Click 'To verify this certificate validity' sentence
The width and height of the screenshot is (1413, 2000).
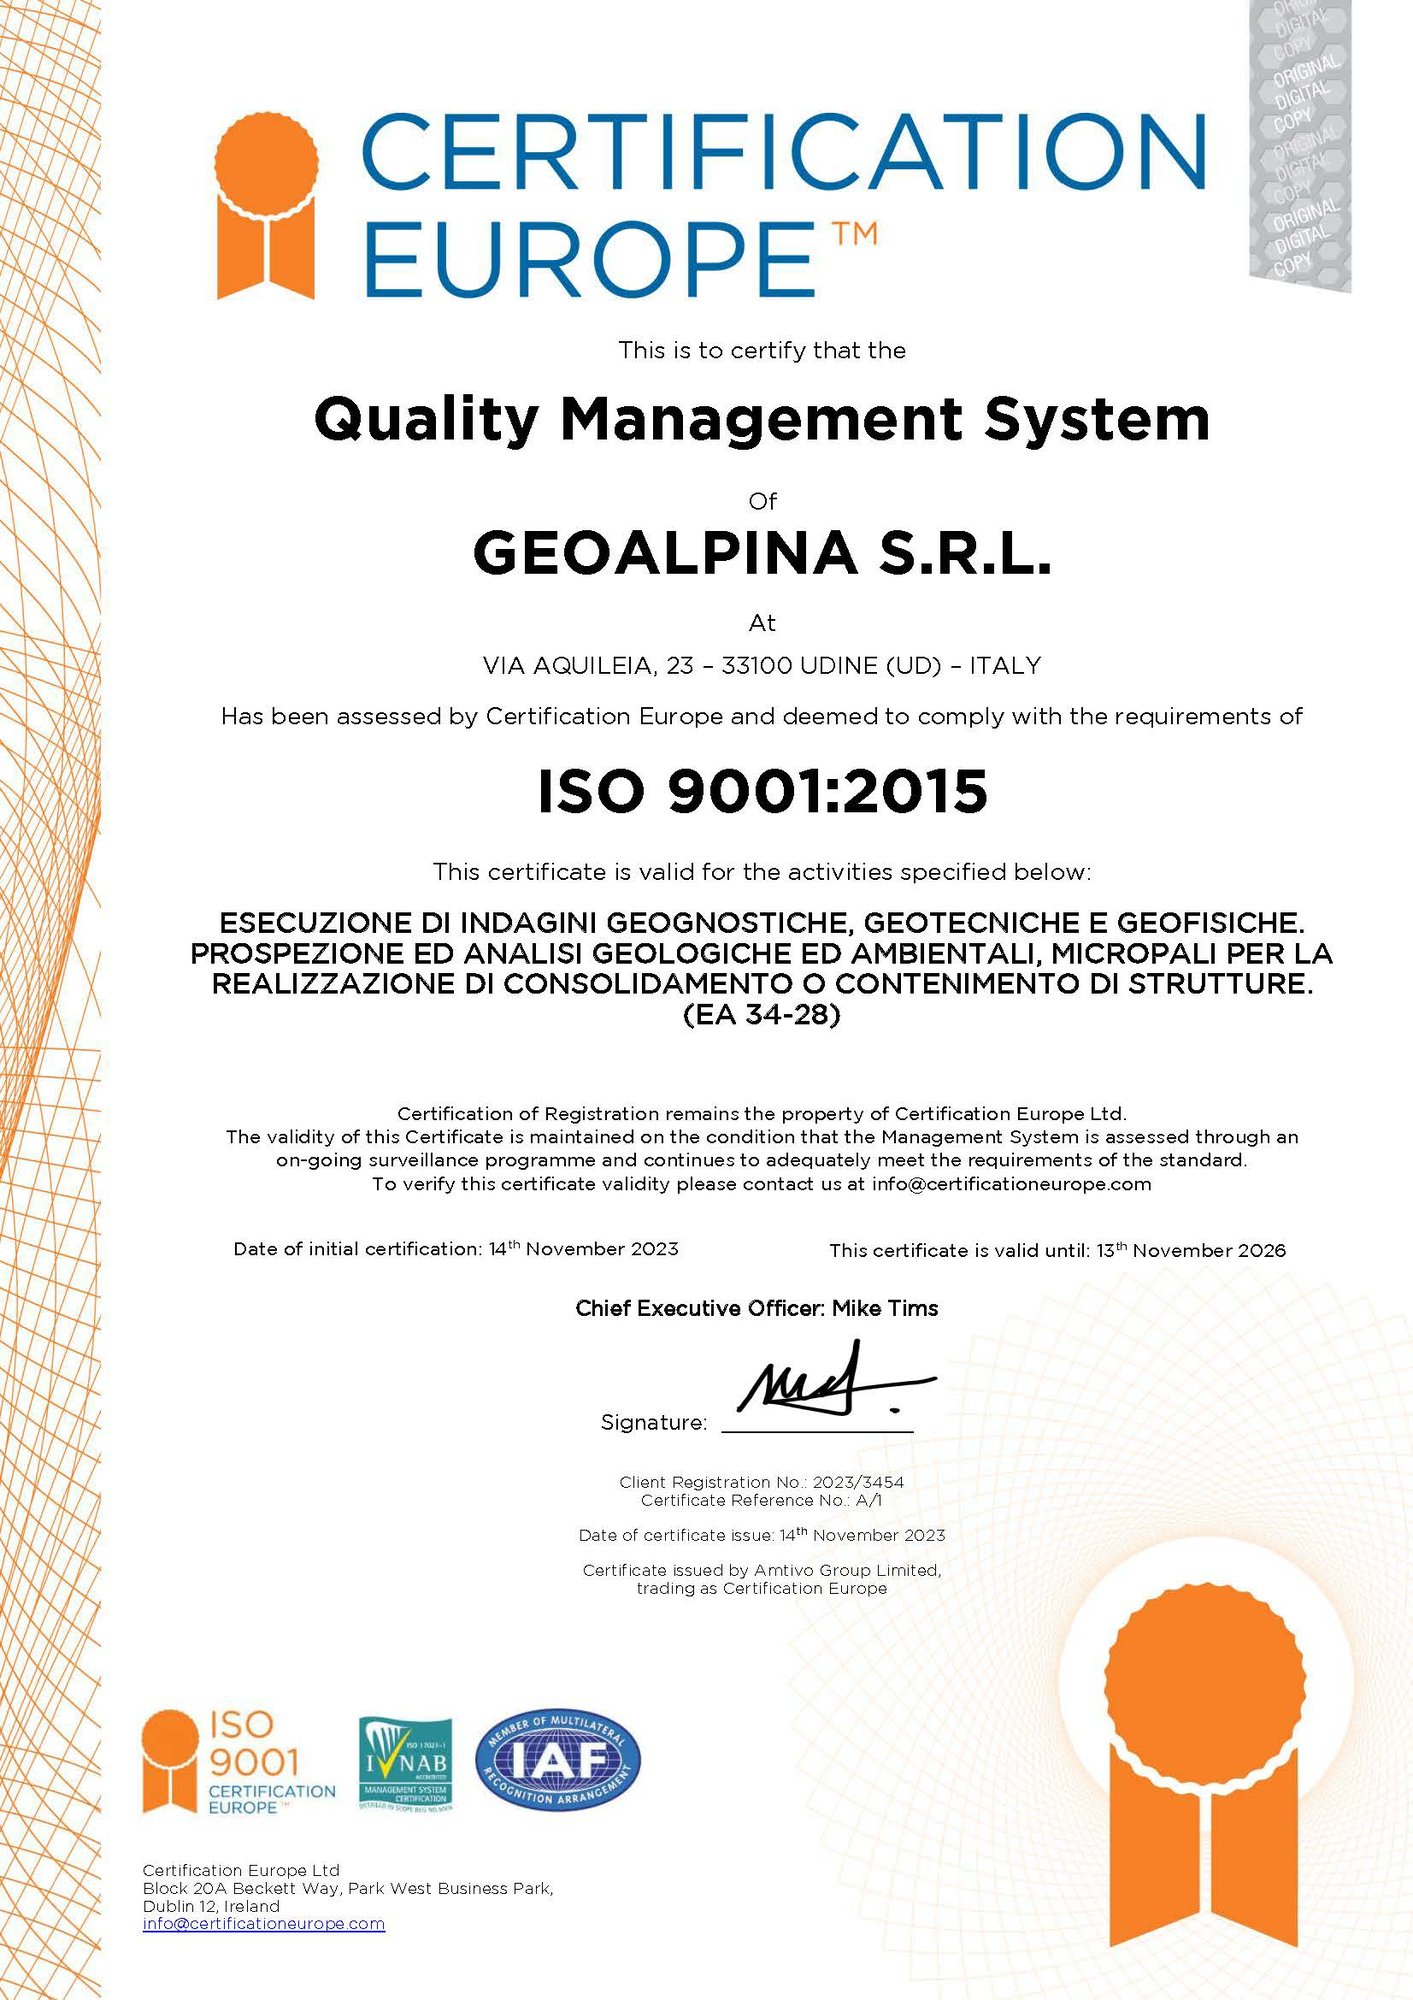click(x=762, y=1184)
